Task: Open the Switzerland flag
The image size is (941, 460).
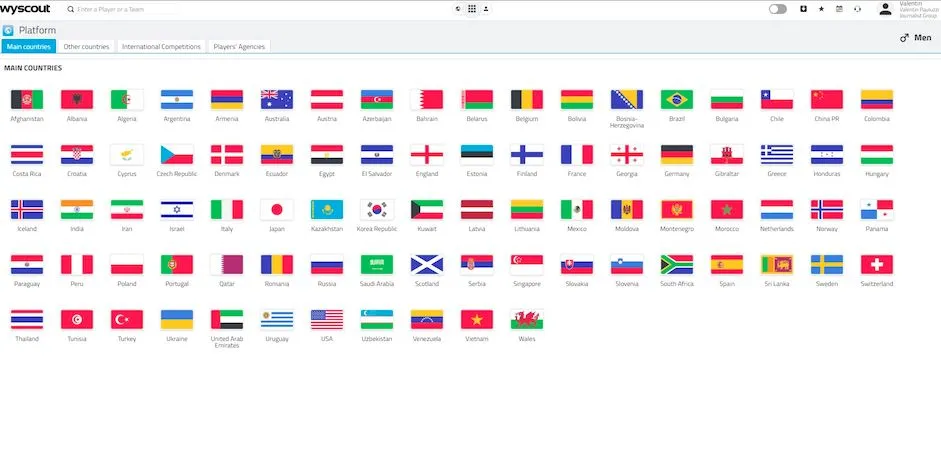Action: pyautogui.click(x=877, y=264)
